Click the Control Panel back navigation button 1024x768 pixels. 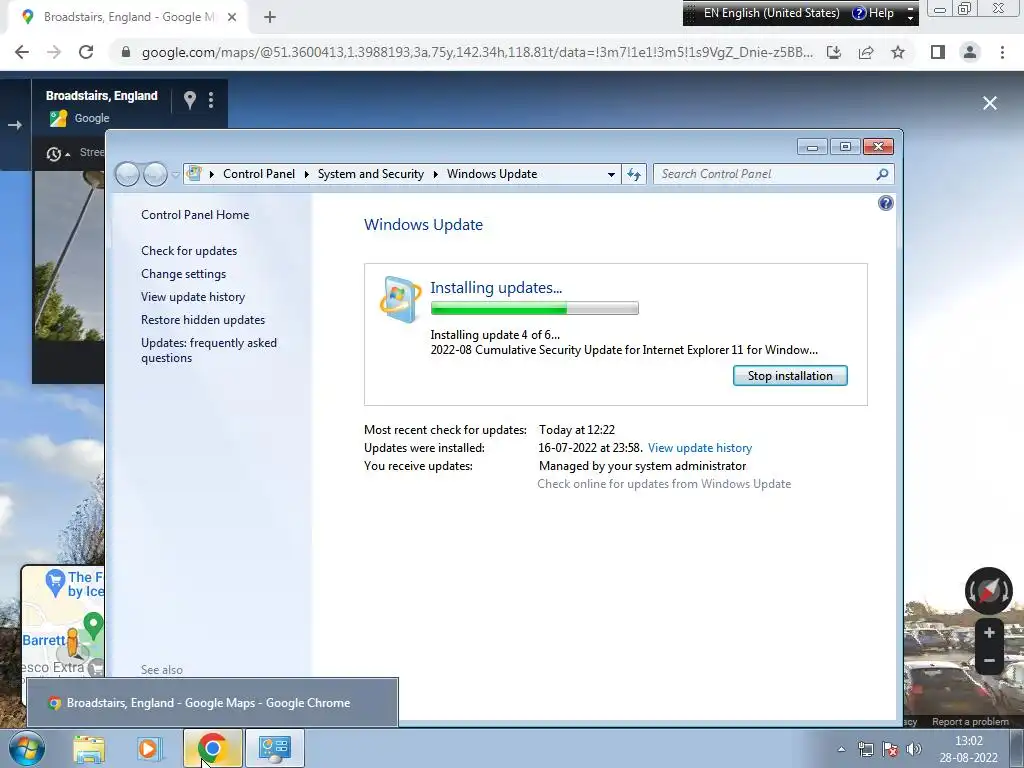coord(127,174)
